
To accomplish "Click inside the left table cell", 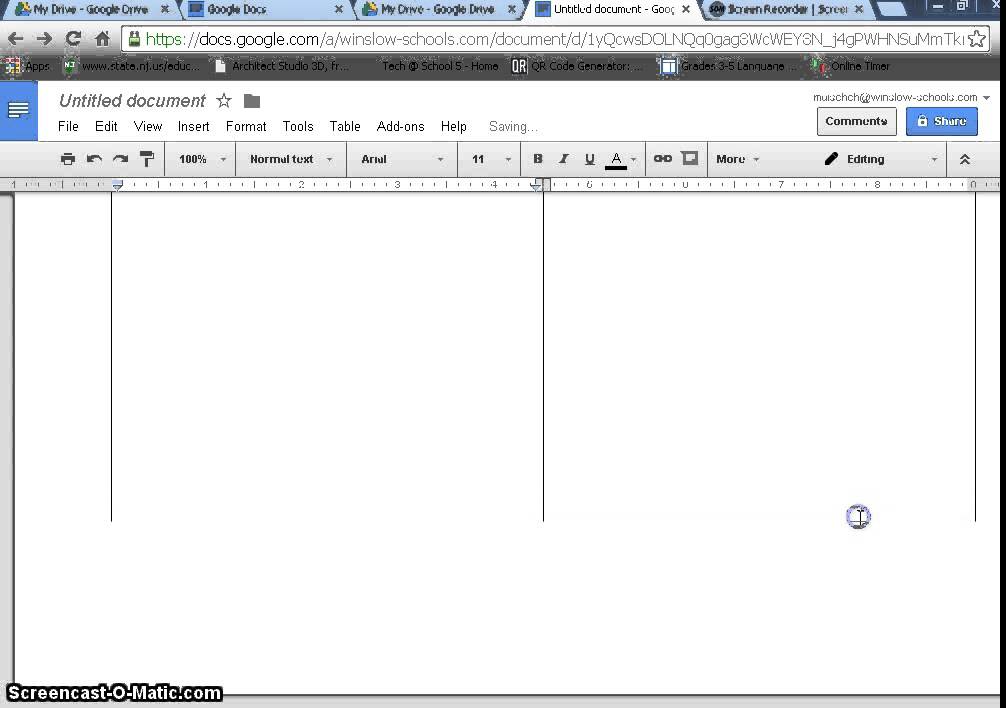I will tap(327, 356).
